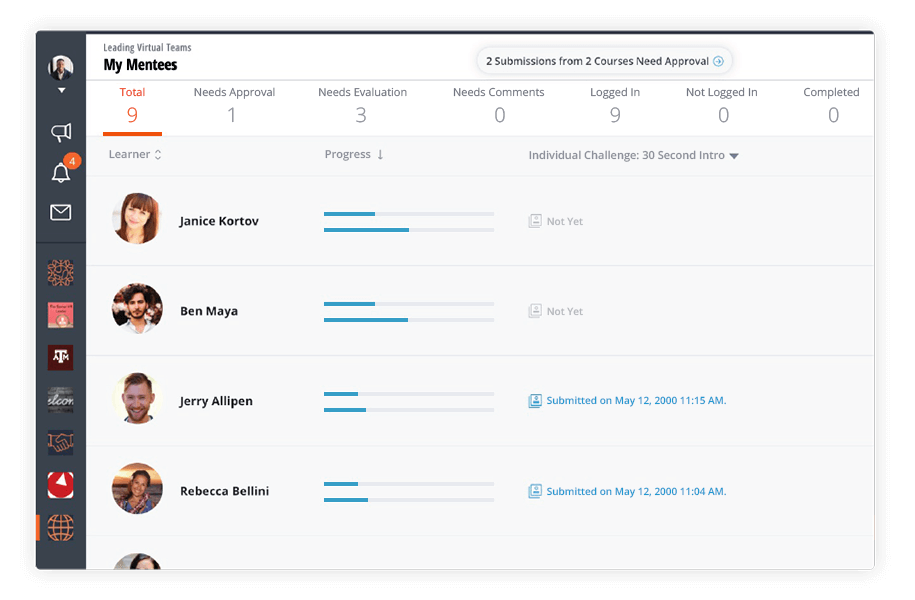The height and width of the screenshot is (600, 915).
Task: Select the red triangle course icon in sidebar
Action: [x=60, y=485]
